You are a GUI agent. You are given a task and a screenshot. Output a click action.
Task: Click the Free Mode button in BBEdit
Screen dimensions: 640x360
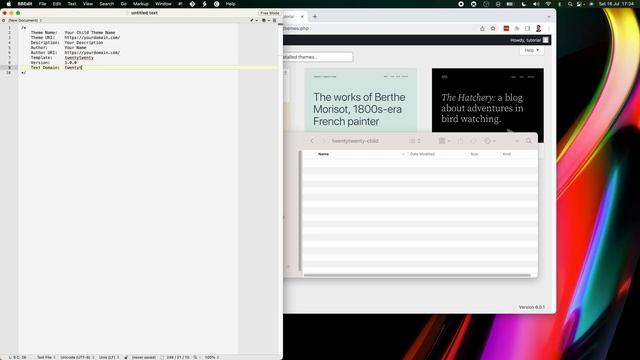click(x=269, y=13)
